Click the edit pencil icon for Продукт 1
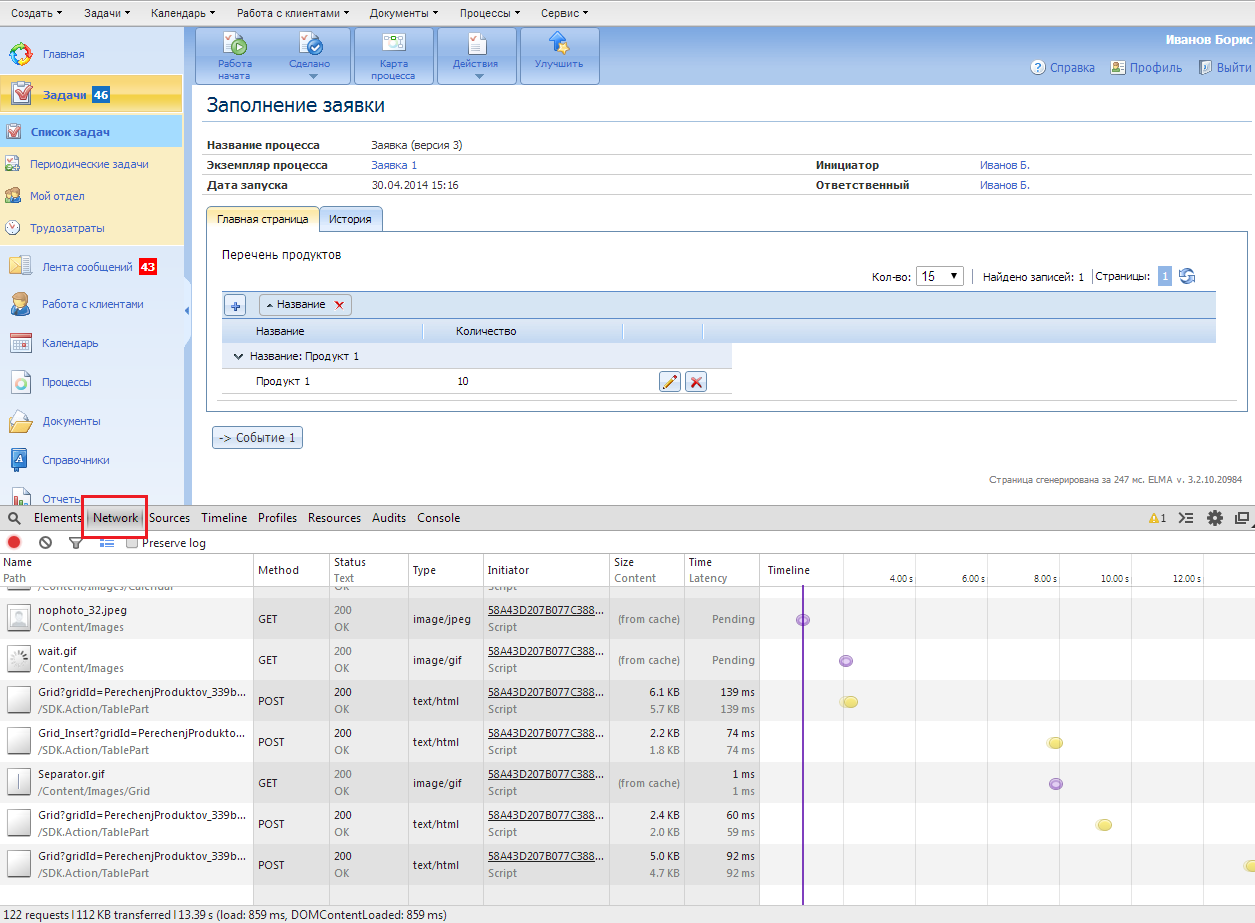The width and height of the screenshot is (1255, 923). [670, 381]
